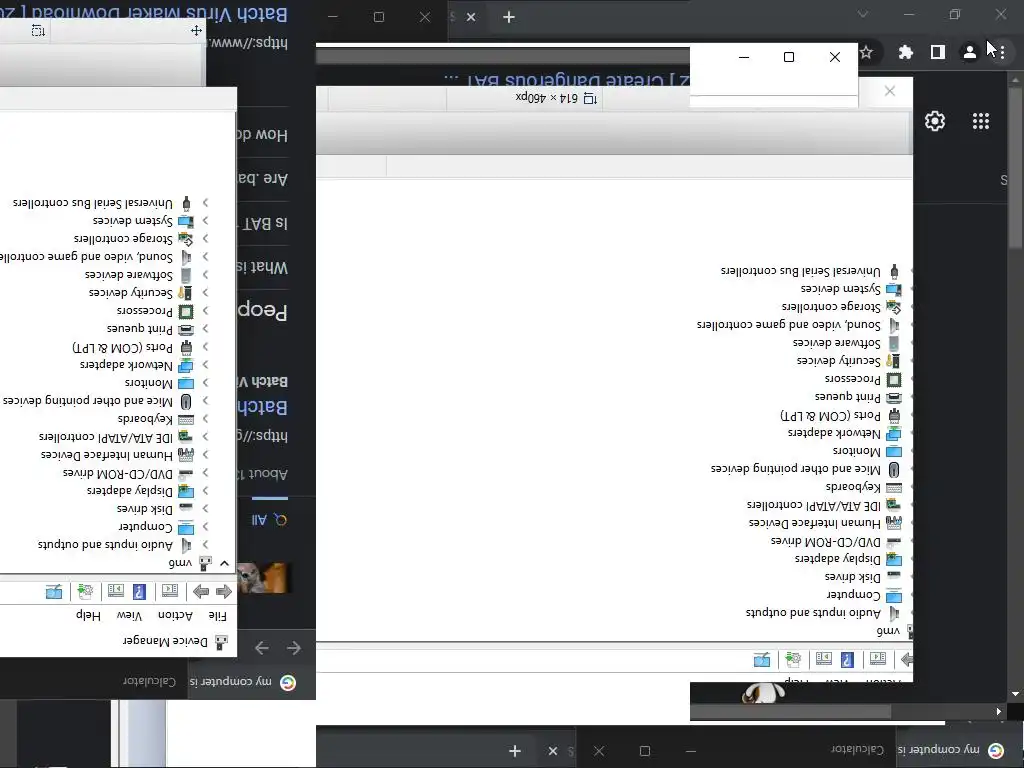
Task: Select IDE ATA/ATAPI controllers in left Device Manager
Action: pos(106,436)
